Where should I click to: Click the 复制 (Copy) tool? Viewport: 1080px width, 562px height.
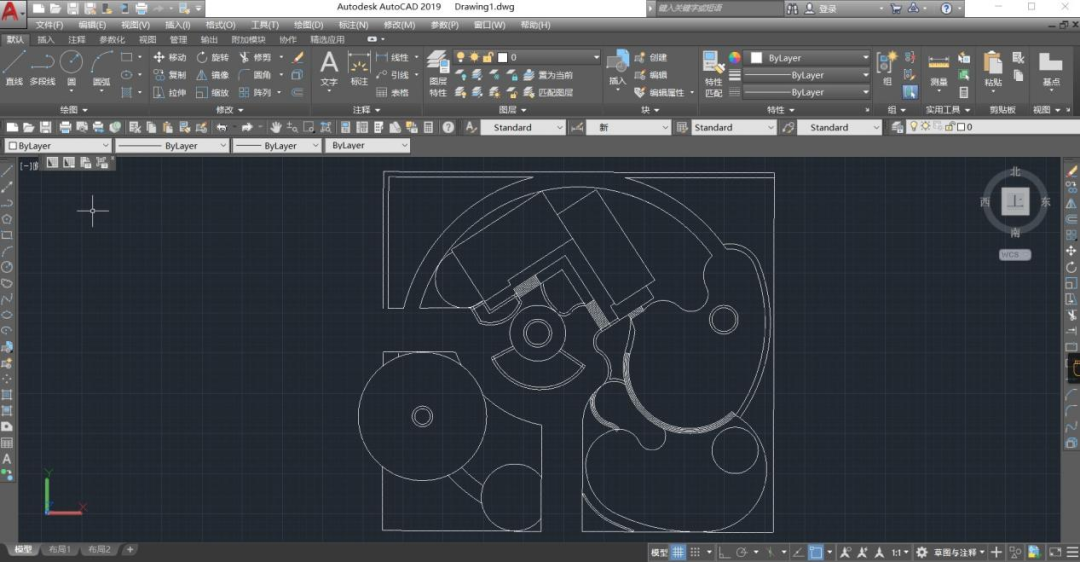(169, 74)
